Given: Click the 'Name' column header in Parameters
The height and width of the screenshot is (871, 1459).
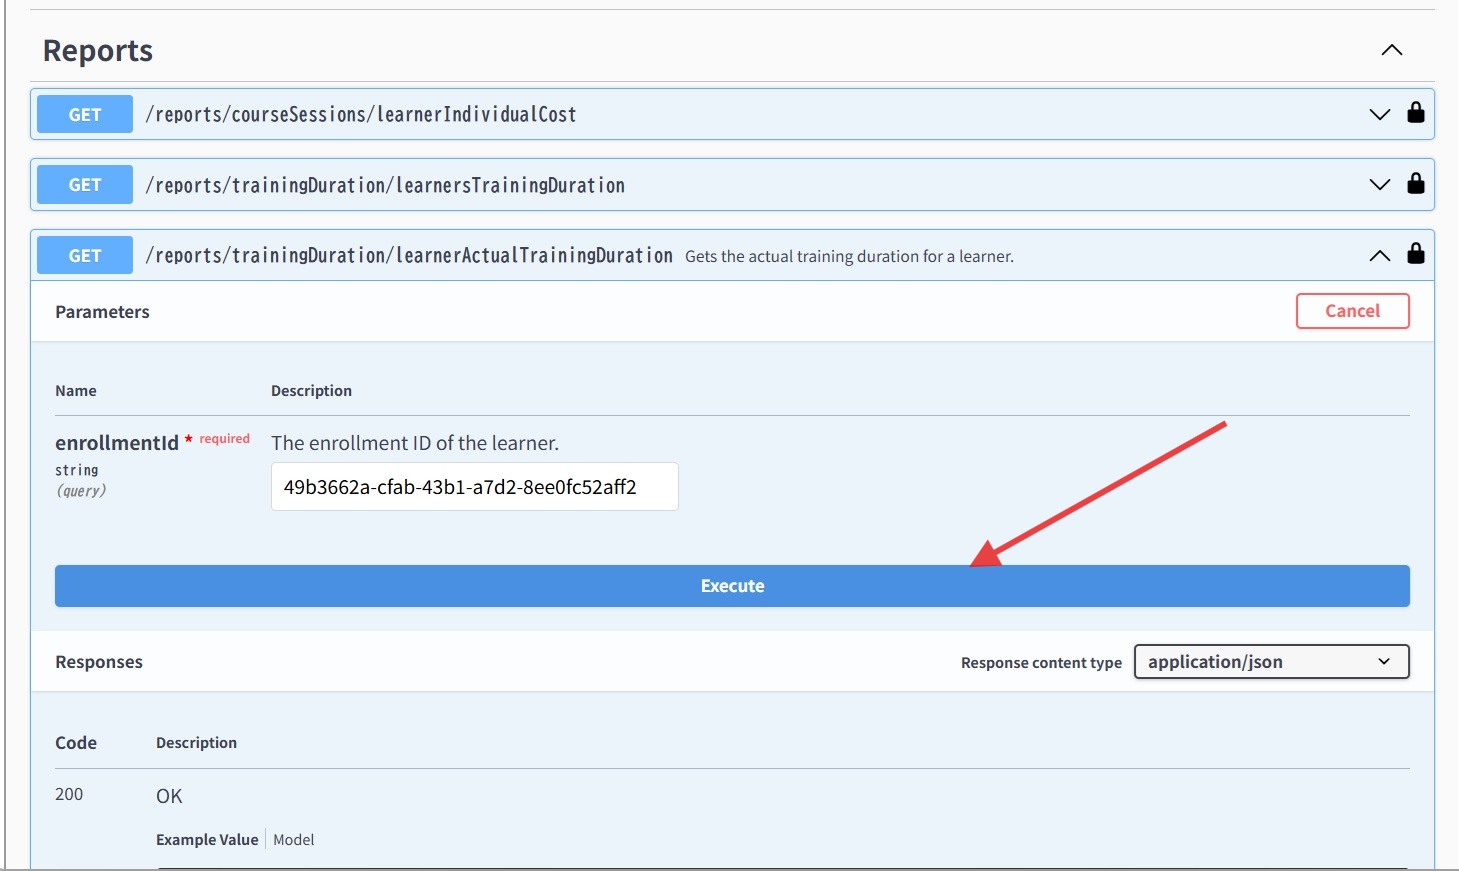Looking at the screenshot, I should (76, 391).
